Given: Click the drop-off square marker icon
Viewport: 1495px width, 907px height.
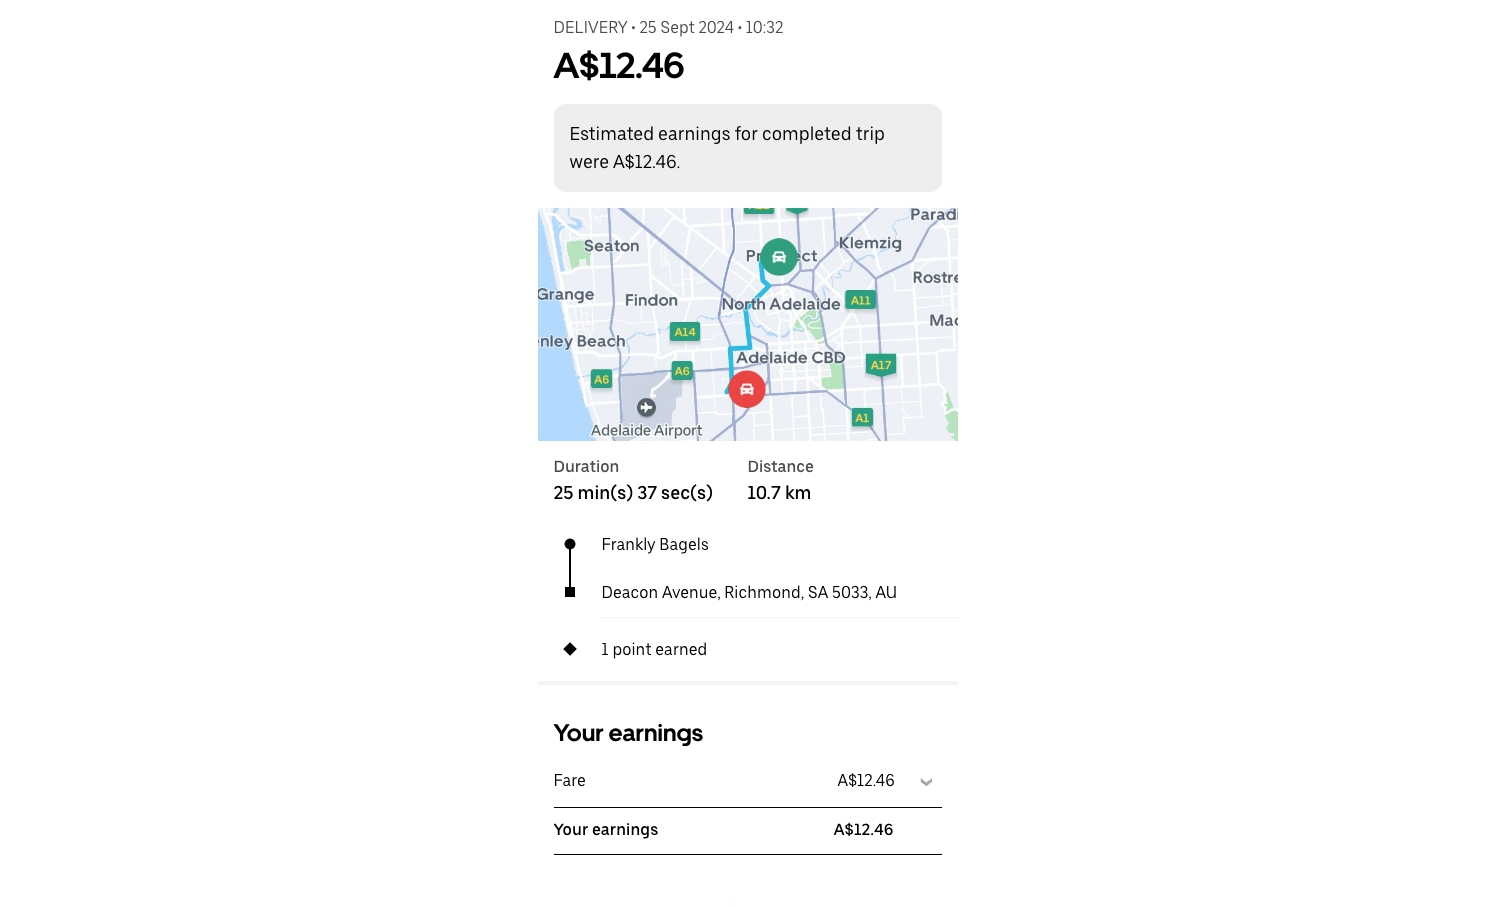Looking at the screenshot, I should (570, 592).
